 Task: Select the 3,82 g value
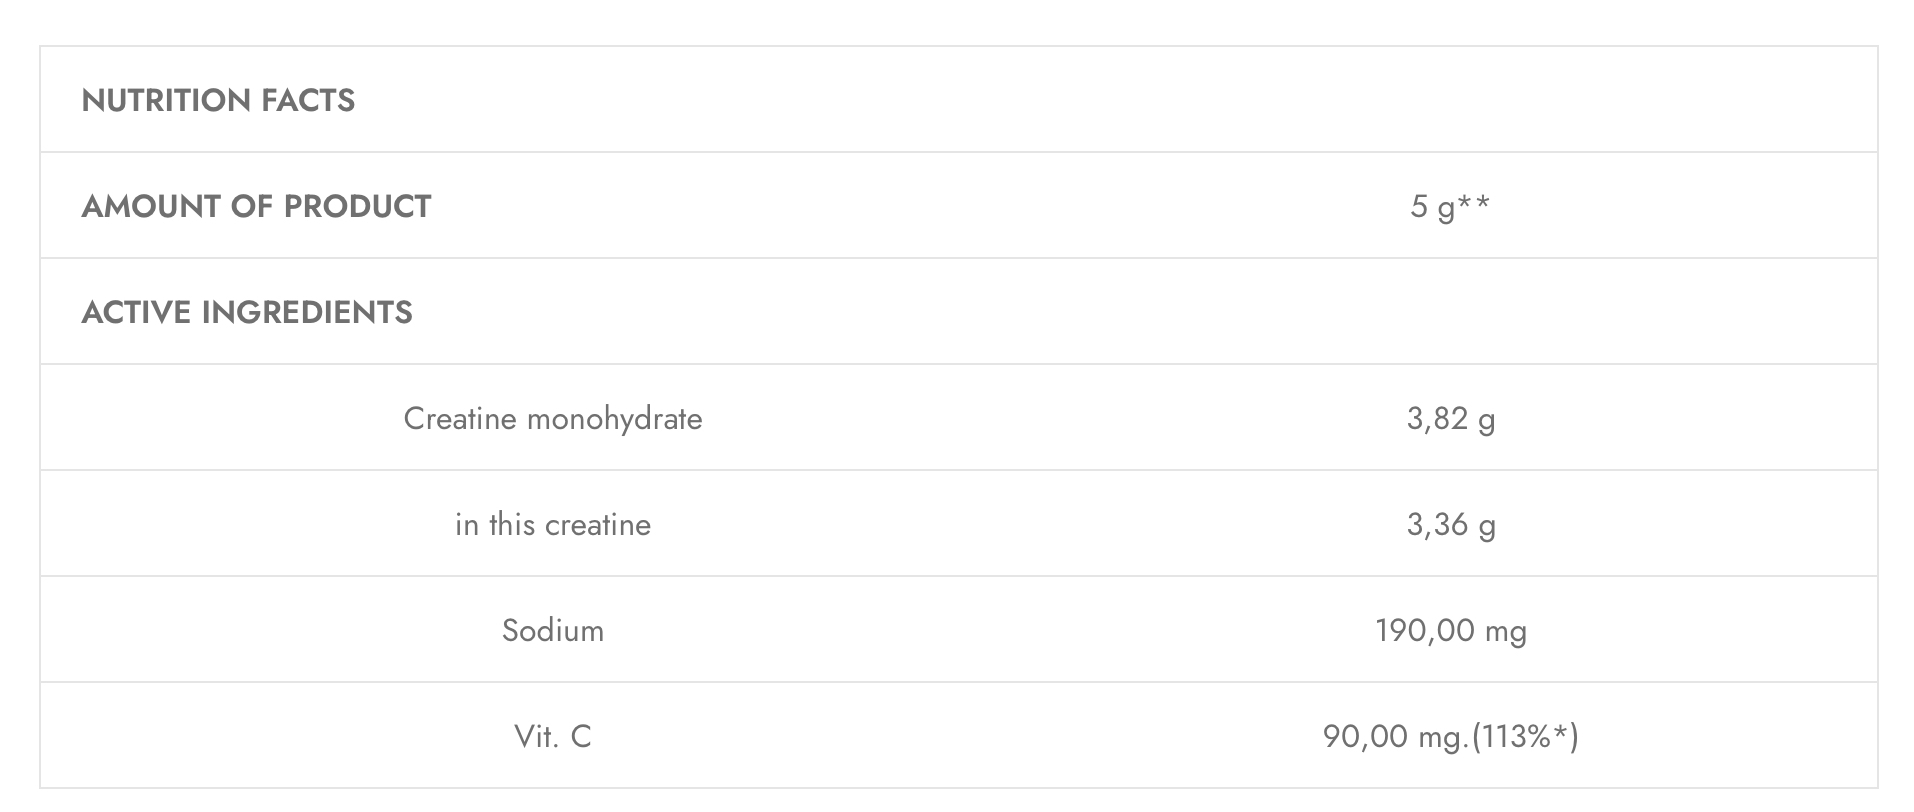point(1451,419)
